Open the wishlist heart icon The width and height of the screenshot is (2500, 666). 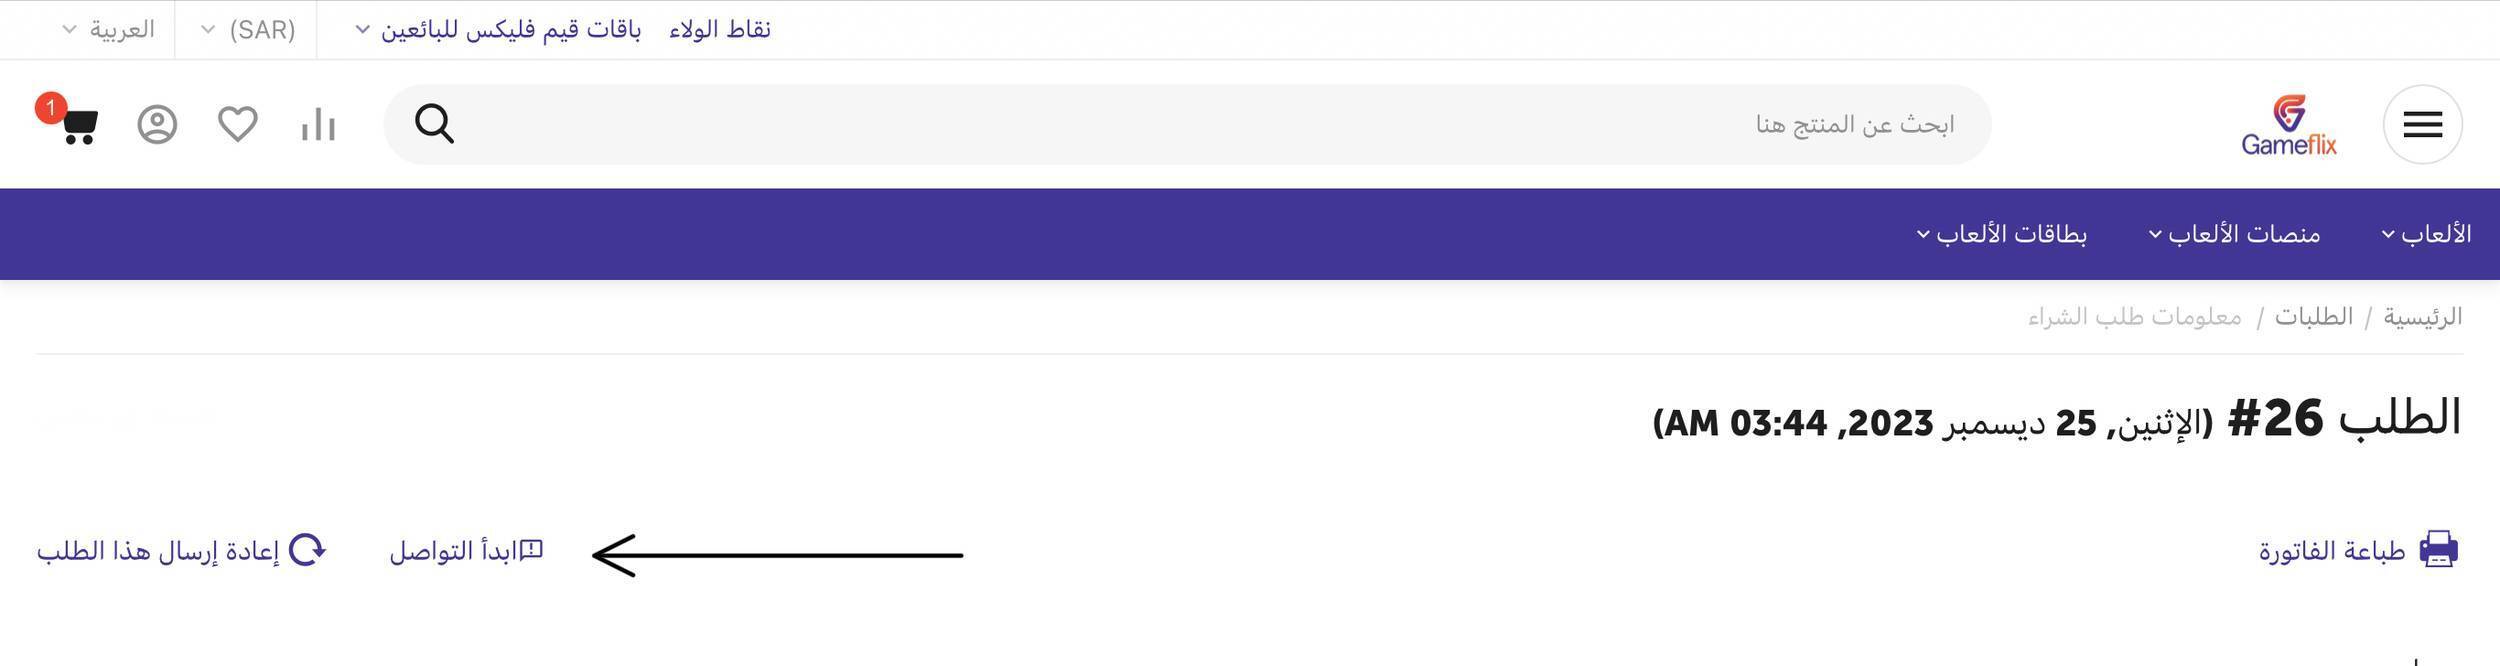pyautogui.click(x=238, y=125)
